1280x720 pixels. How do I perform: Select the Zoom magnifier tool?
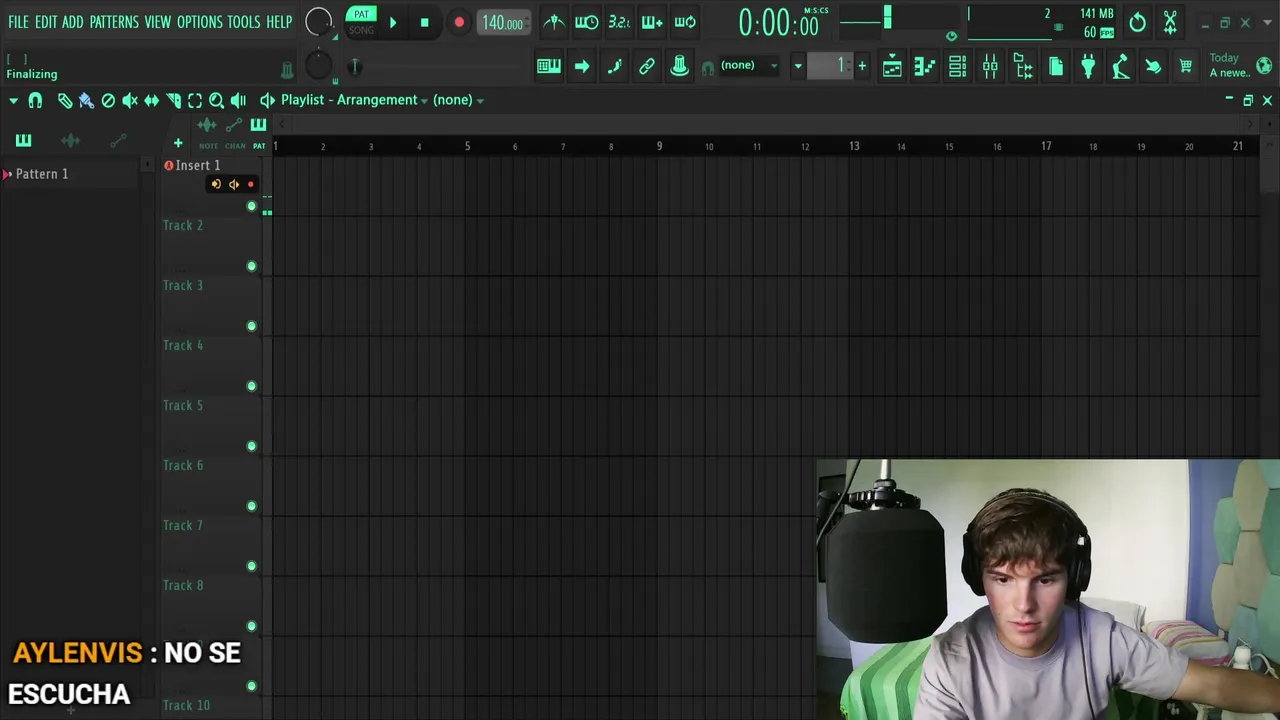(216, 100)
